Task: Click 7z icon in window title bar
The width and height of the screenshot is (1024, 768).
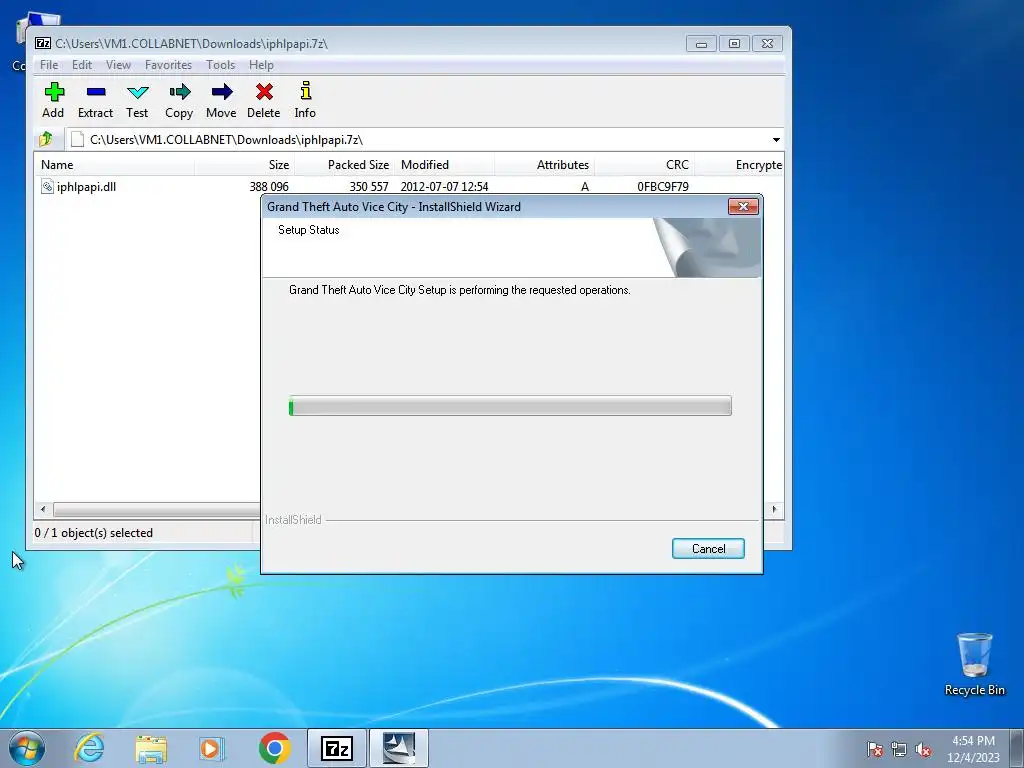Action: pyautogui.click(x=43, y=44)
